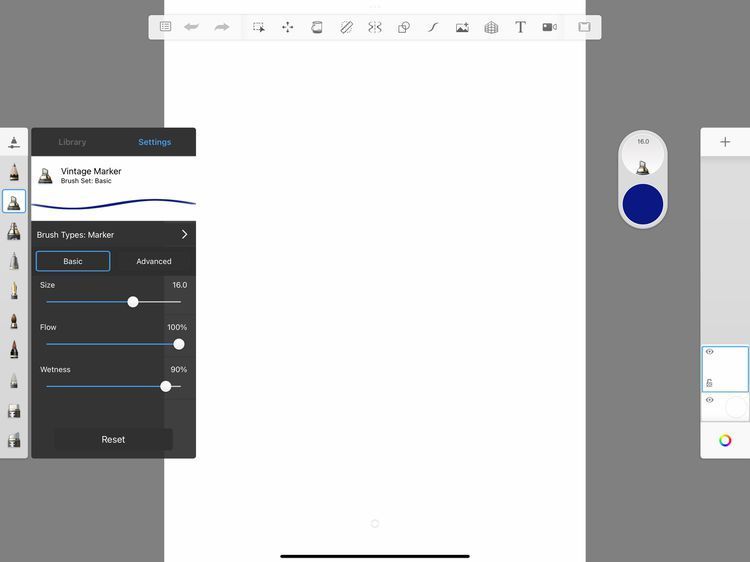
Task: Hide the background layer via eye icon
Action: point(710,400)
